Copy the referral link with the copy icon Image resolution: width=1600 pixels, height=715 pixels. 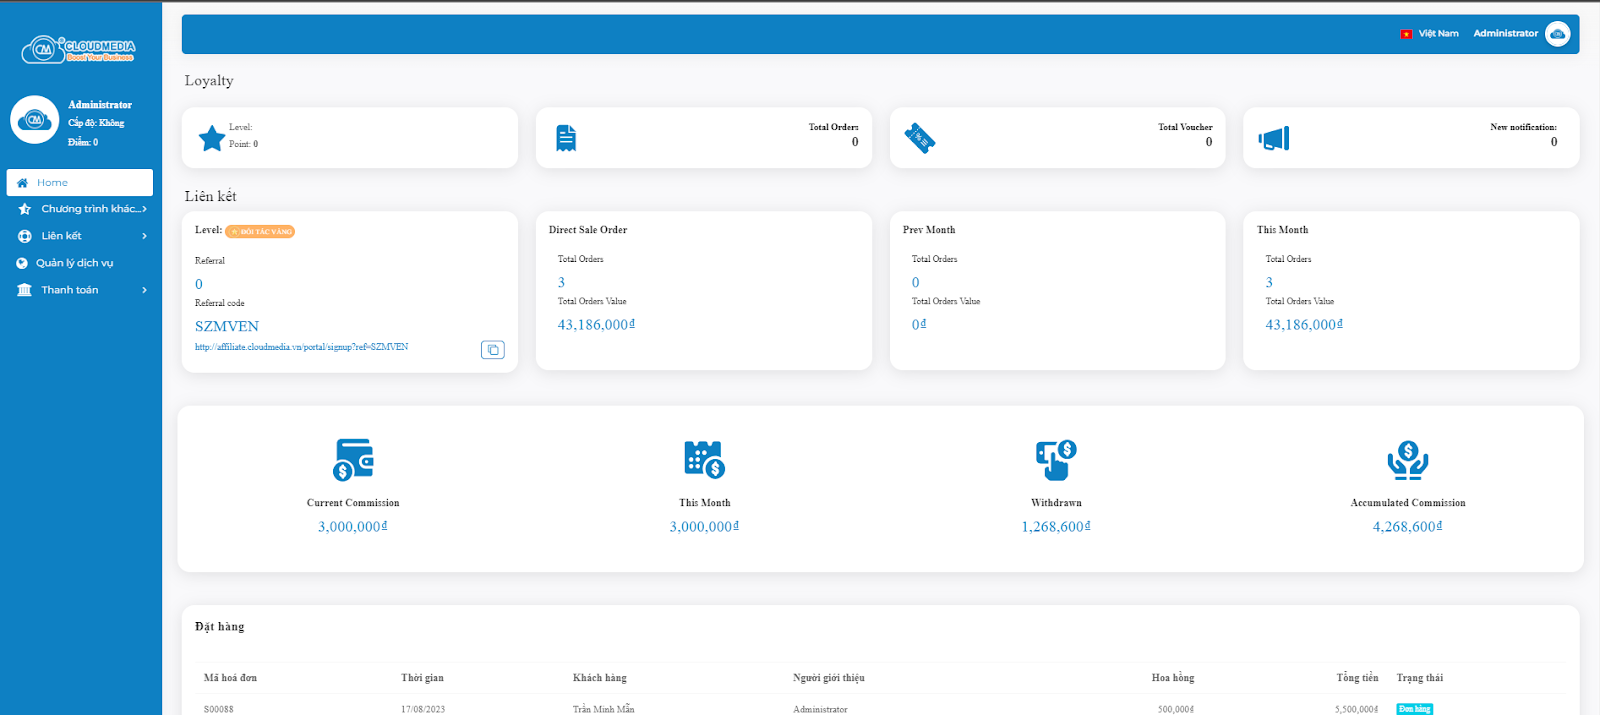pyautogui.click(x=493, y=350)
